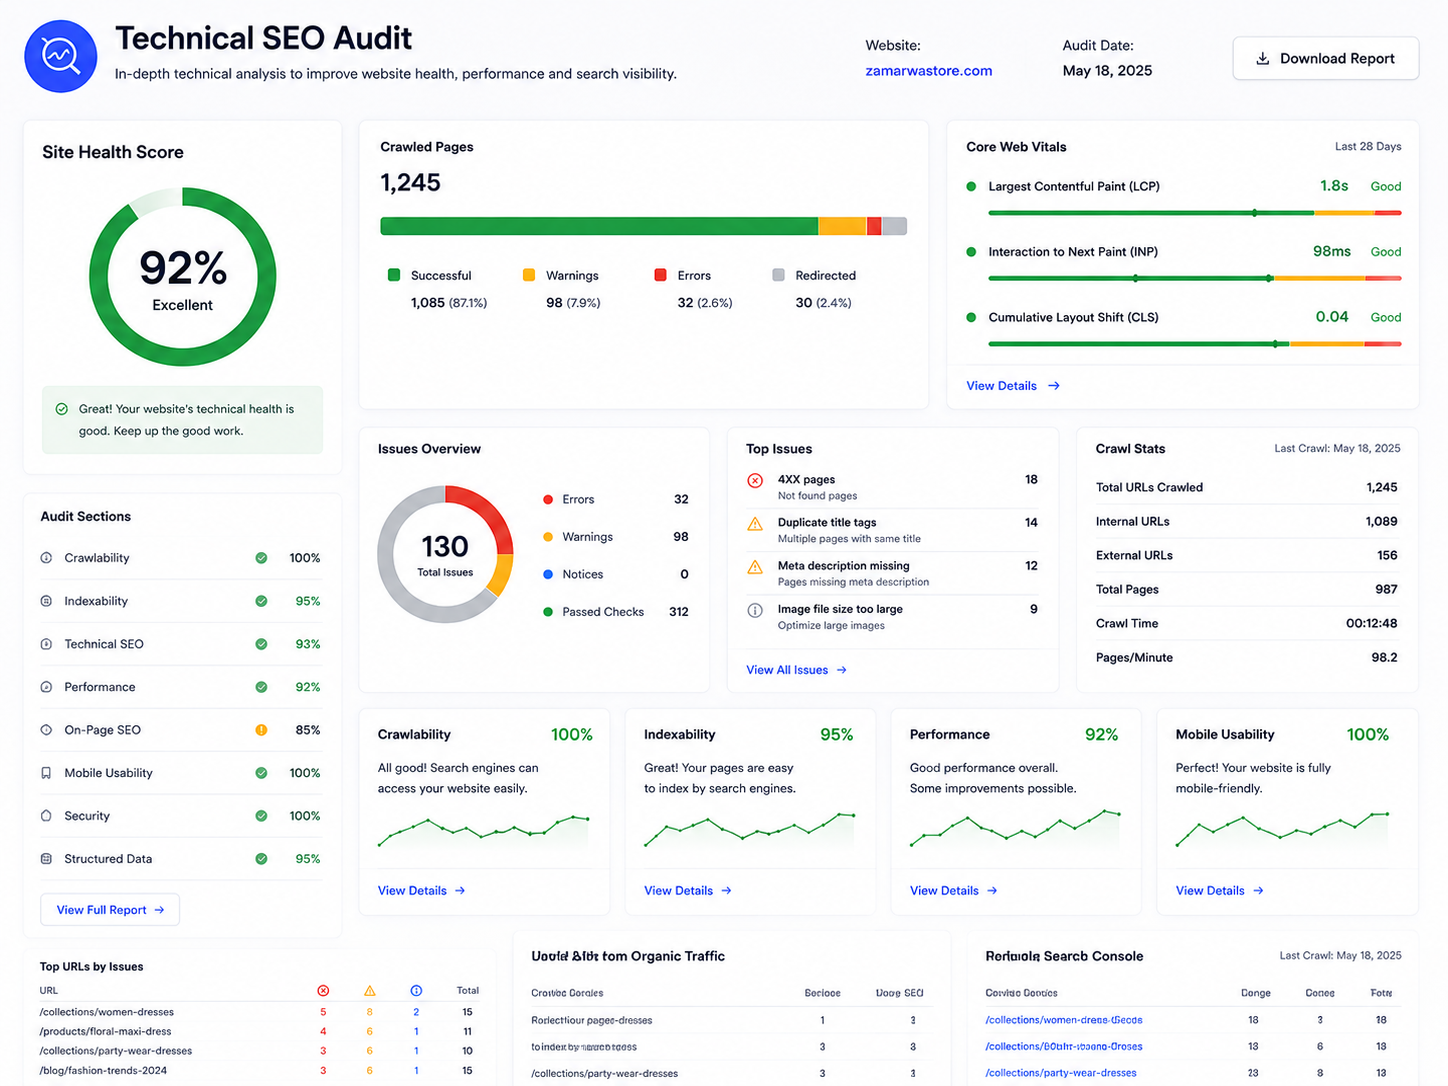Click the green check next to Structured Data

click(x=261, y=859)
